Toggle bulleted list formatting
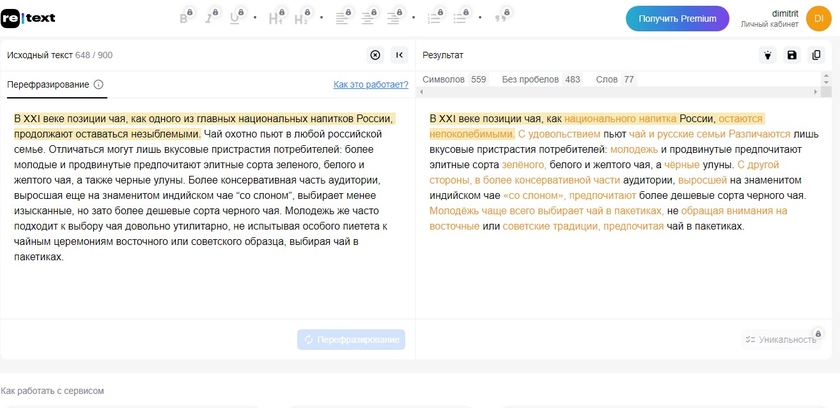Screen dimensions: 840x408 tap(461, 18)
